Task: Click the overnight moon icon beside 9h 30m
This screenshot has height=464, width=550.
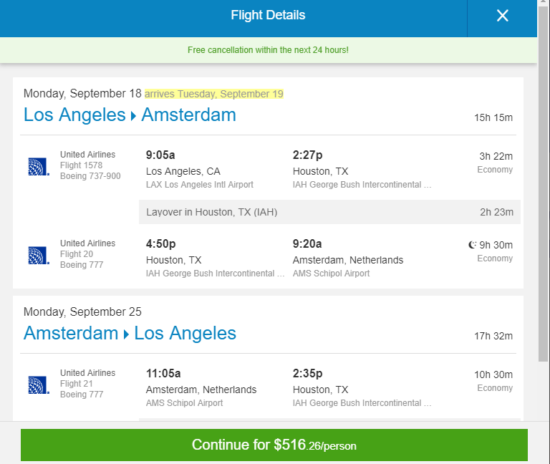Action: pyautogui.click(x=472, y=245)
